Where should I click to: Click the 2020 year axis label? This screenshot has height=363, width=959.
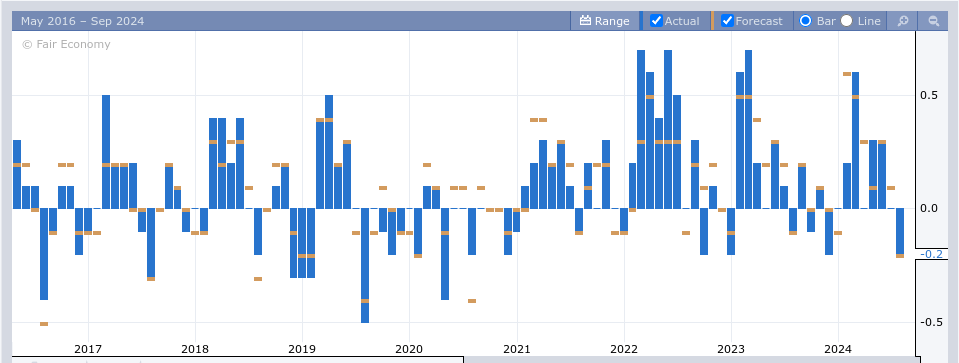(409, 349)
